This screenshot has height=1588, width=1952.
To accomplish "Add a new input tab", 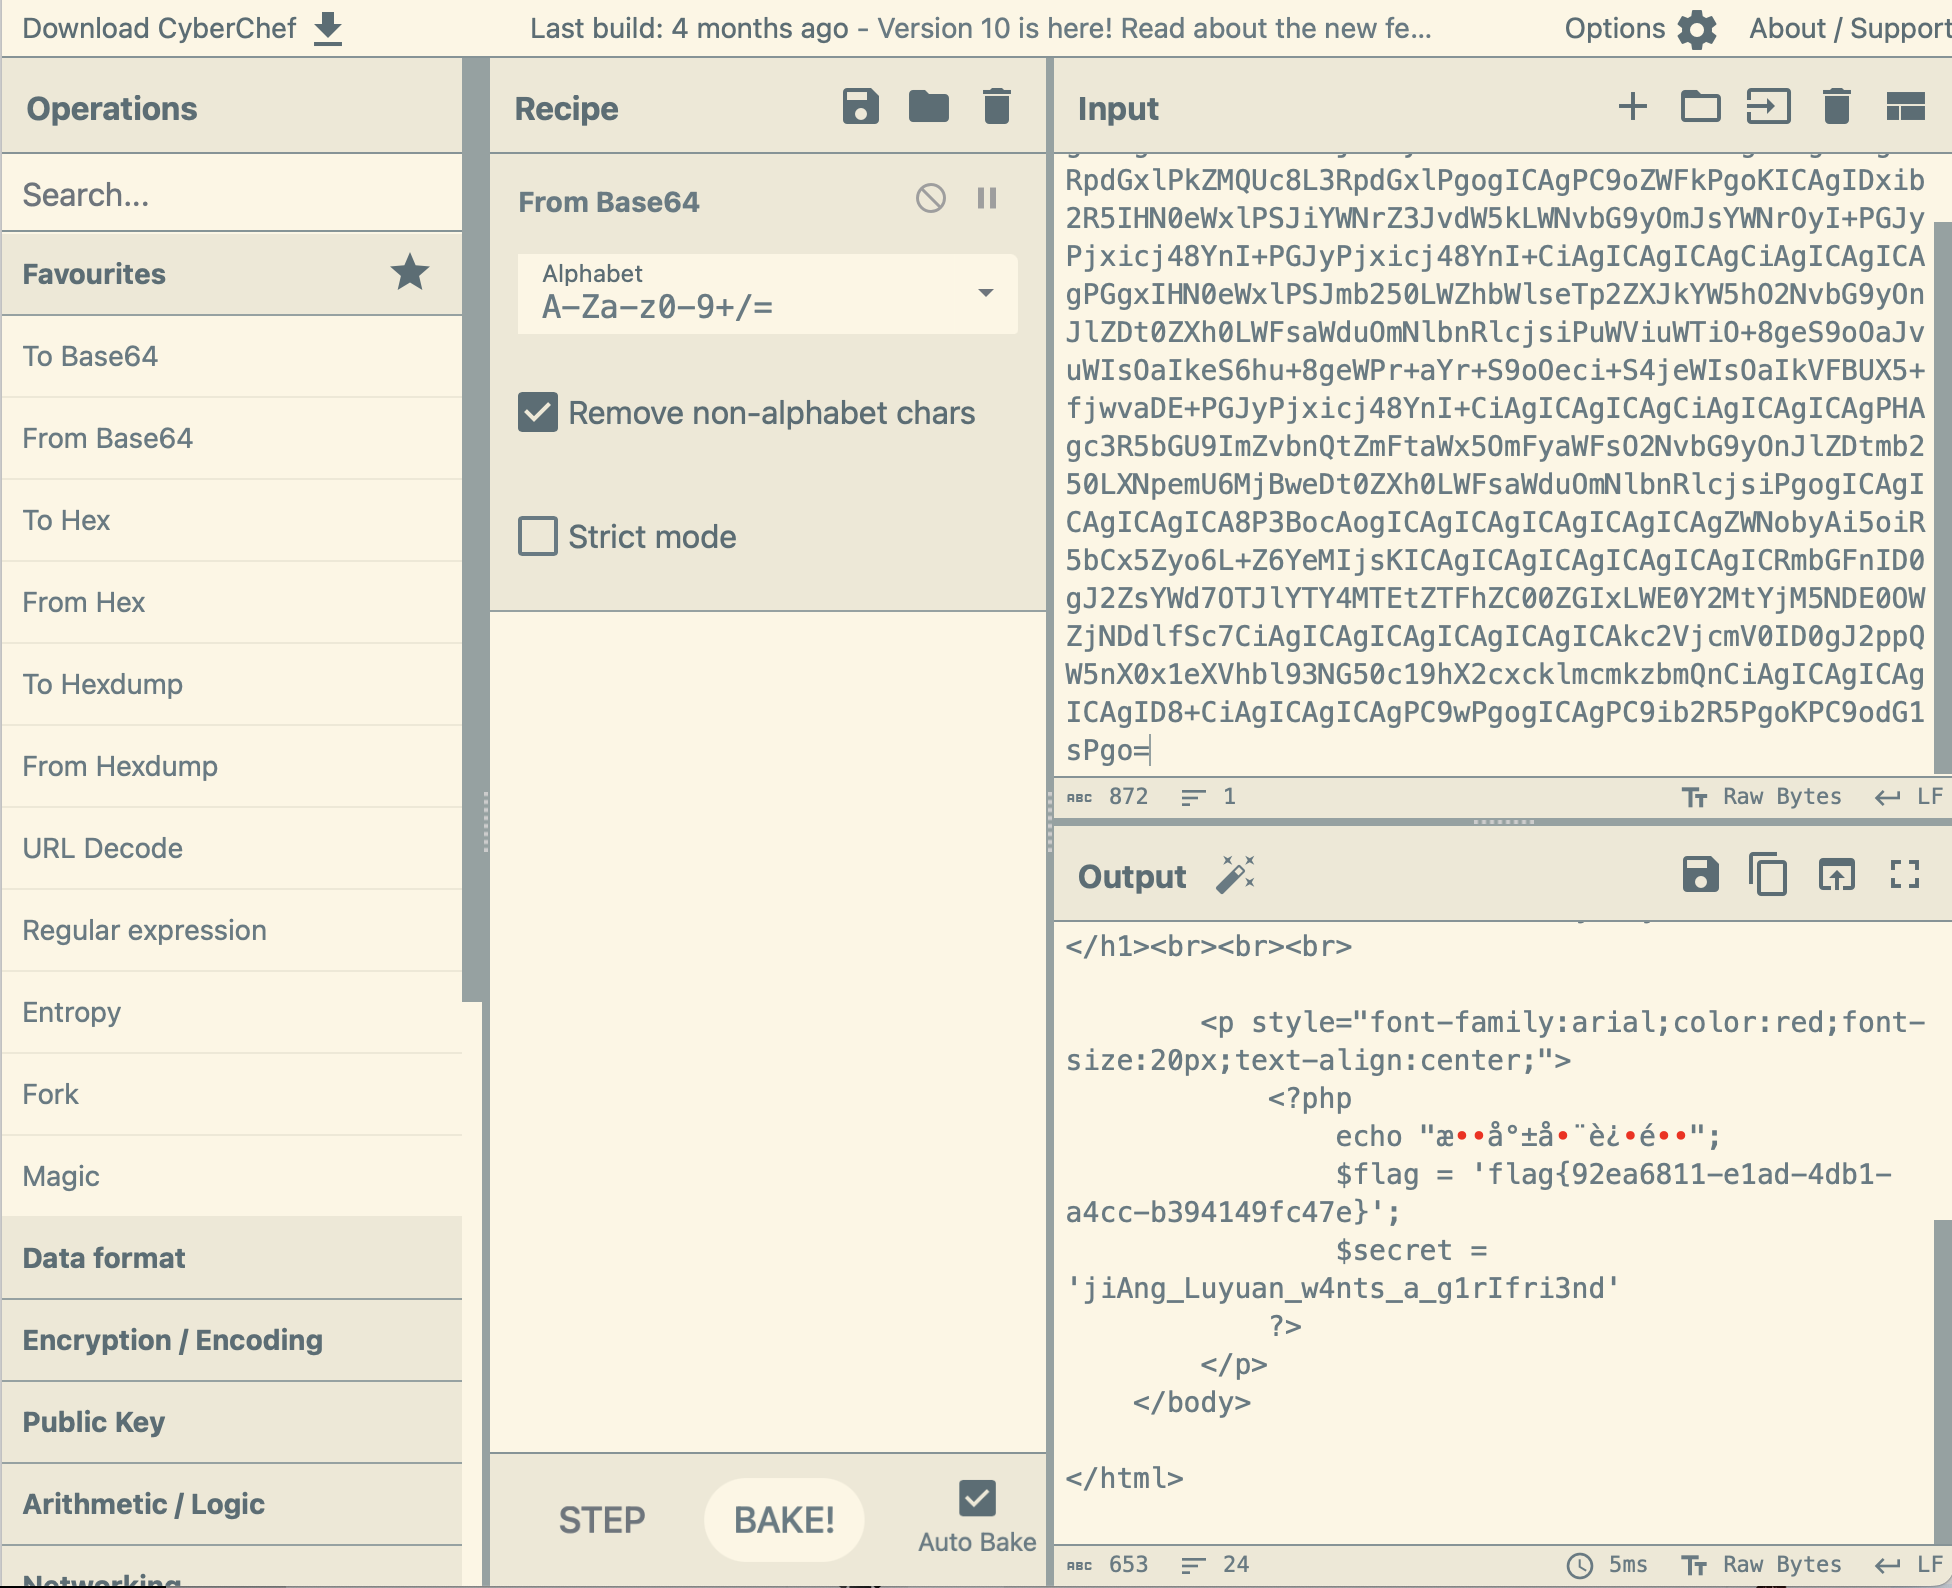I will [x=1632, y=107].
